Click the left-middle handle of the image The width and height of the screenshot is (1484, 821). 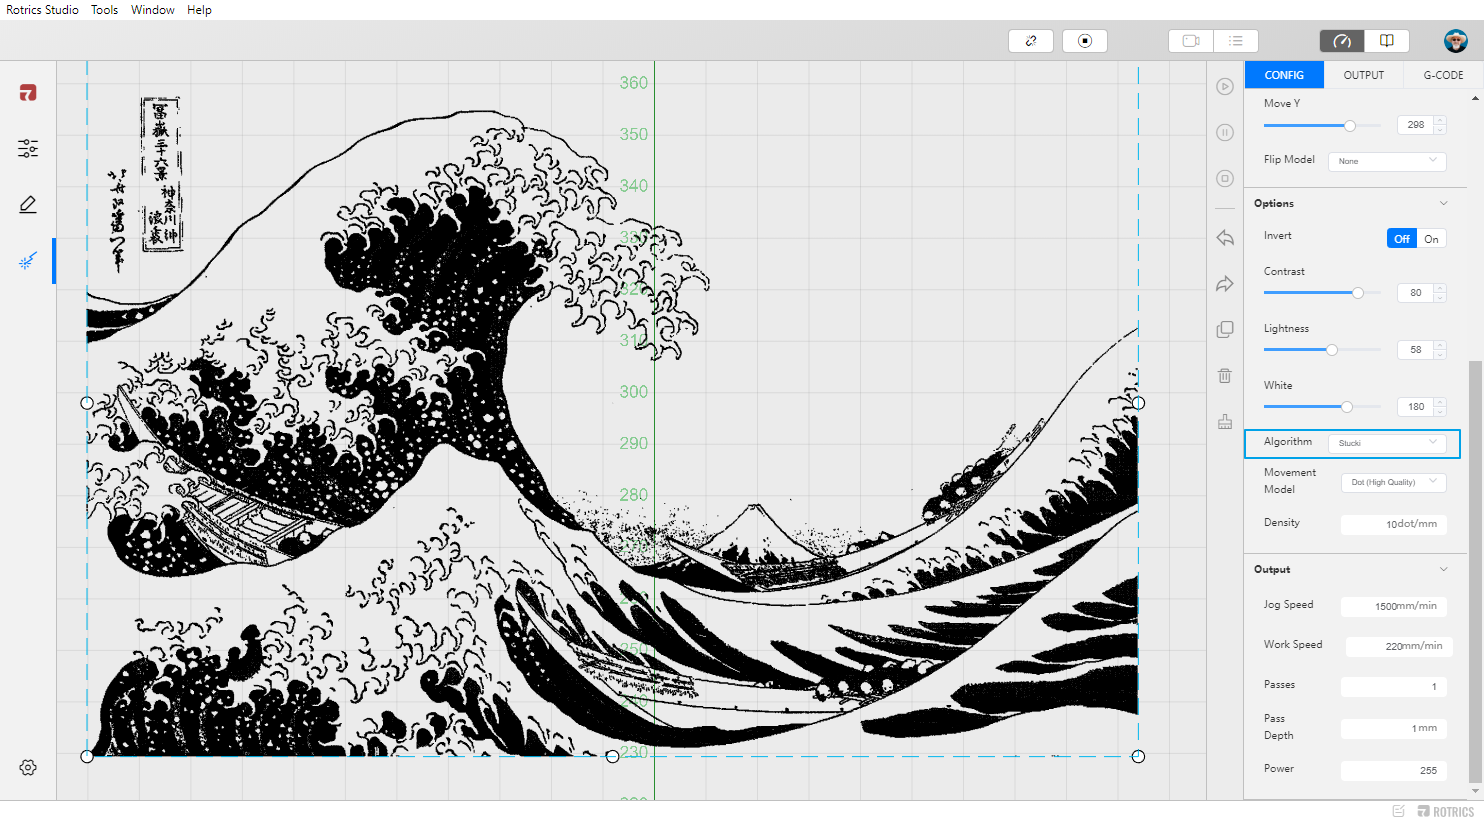(x=87, y=403)
